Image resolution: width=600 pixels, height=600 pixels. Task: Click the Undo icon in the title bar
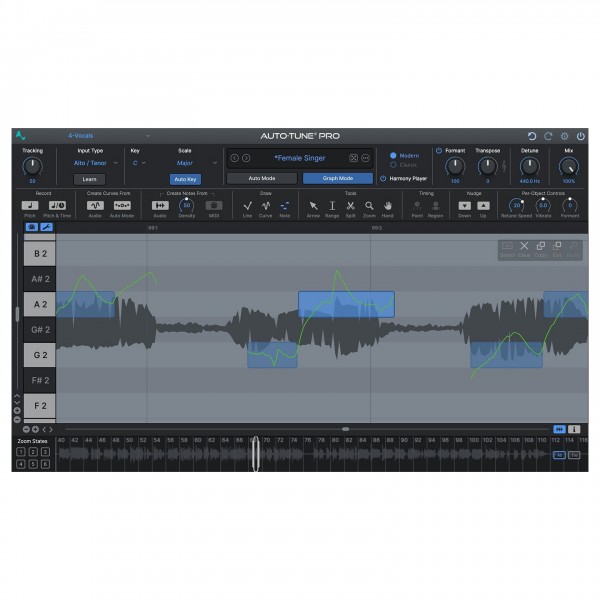532,136
